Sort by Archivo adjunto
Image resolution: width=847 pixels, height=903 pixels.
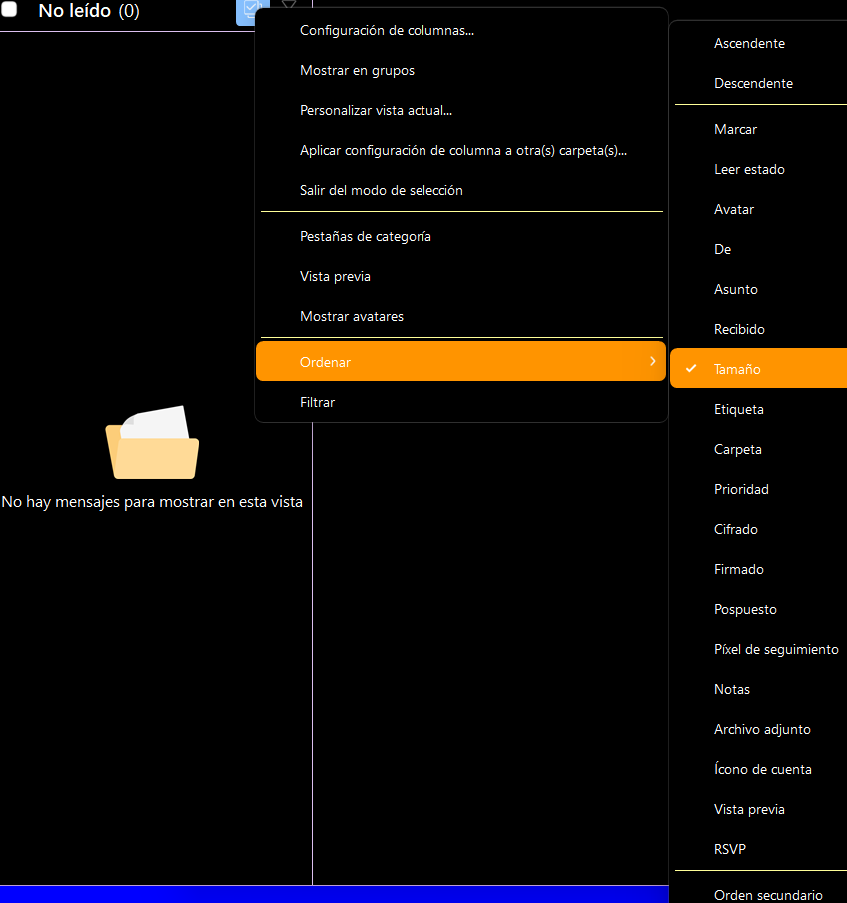pyautogui.click(x=762, y=729)
